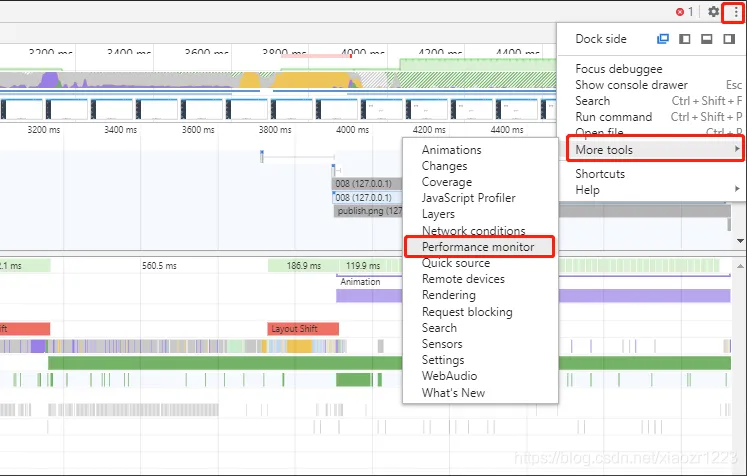Select Coverage tool entry
The width and height of the screenshot is (747, 476).
(x=447, y=182)
